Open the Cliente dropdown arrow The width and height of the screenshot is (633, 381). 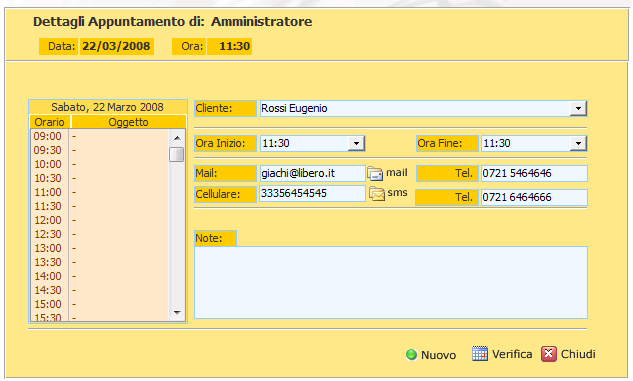click(578, 109)
